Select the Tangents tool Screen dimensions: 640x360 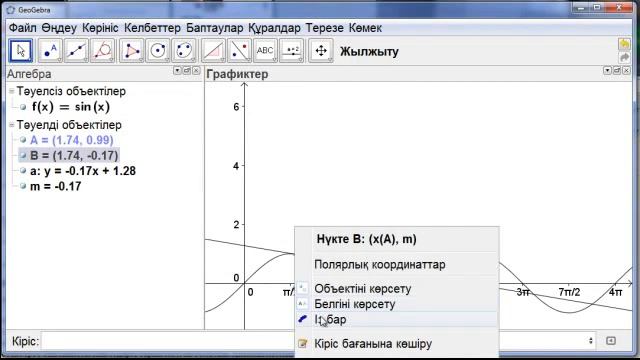(102, 51)
